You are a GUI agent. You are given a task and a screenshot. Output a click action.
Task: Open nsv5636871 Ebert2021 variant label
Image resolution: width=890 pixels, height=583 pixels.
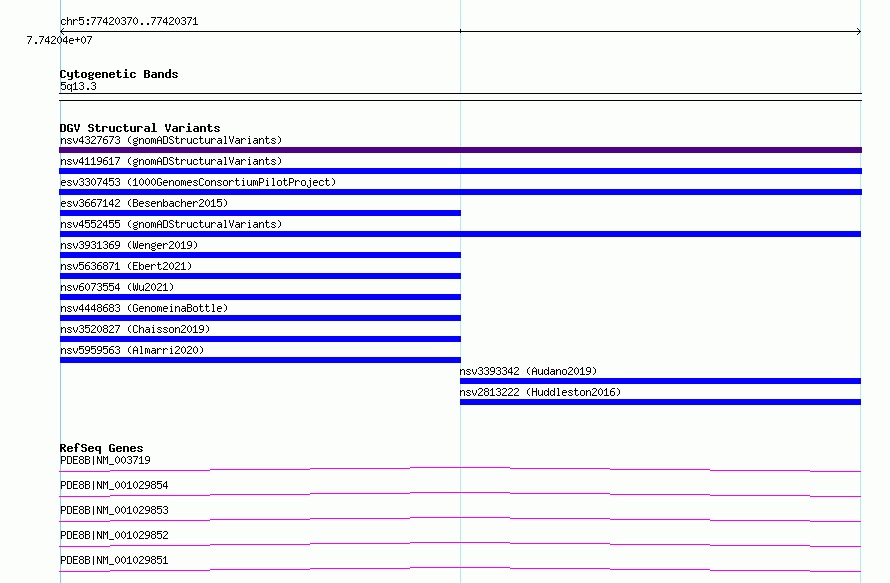pyautogui.click(x=126, y=266)
